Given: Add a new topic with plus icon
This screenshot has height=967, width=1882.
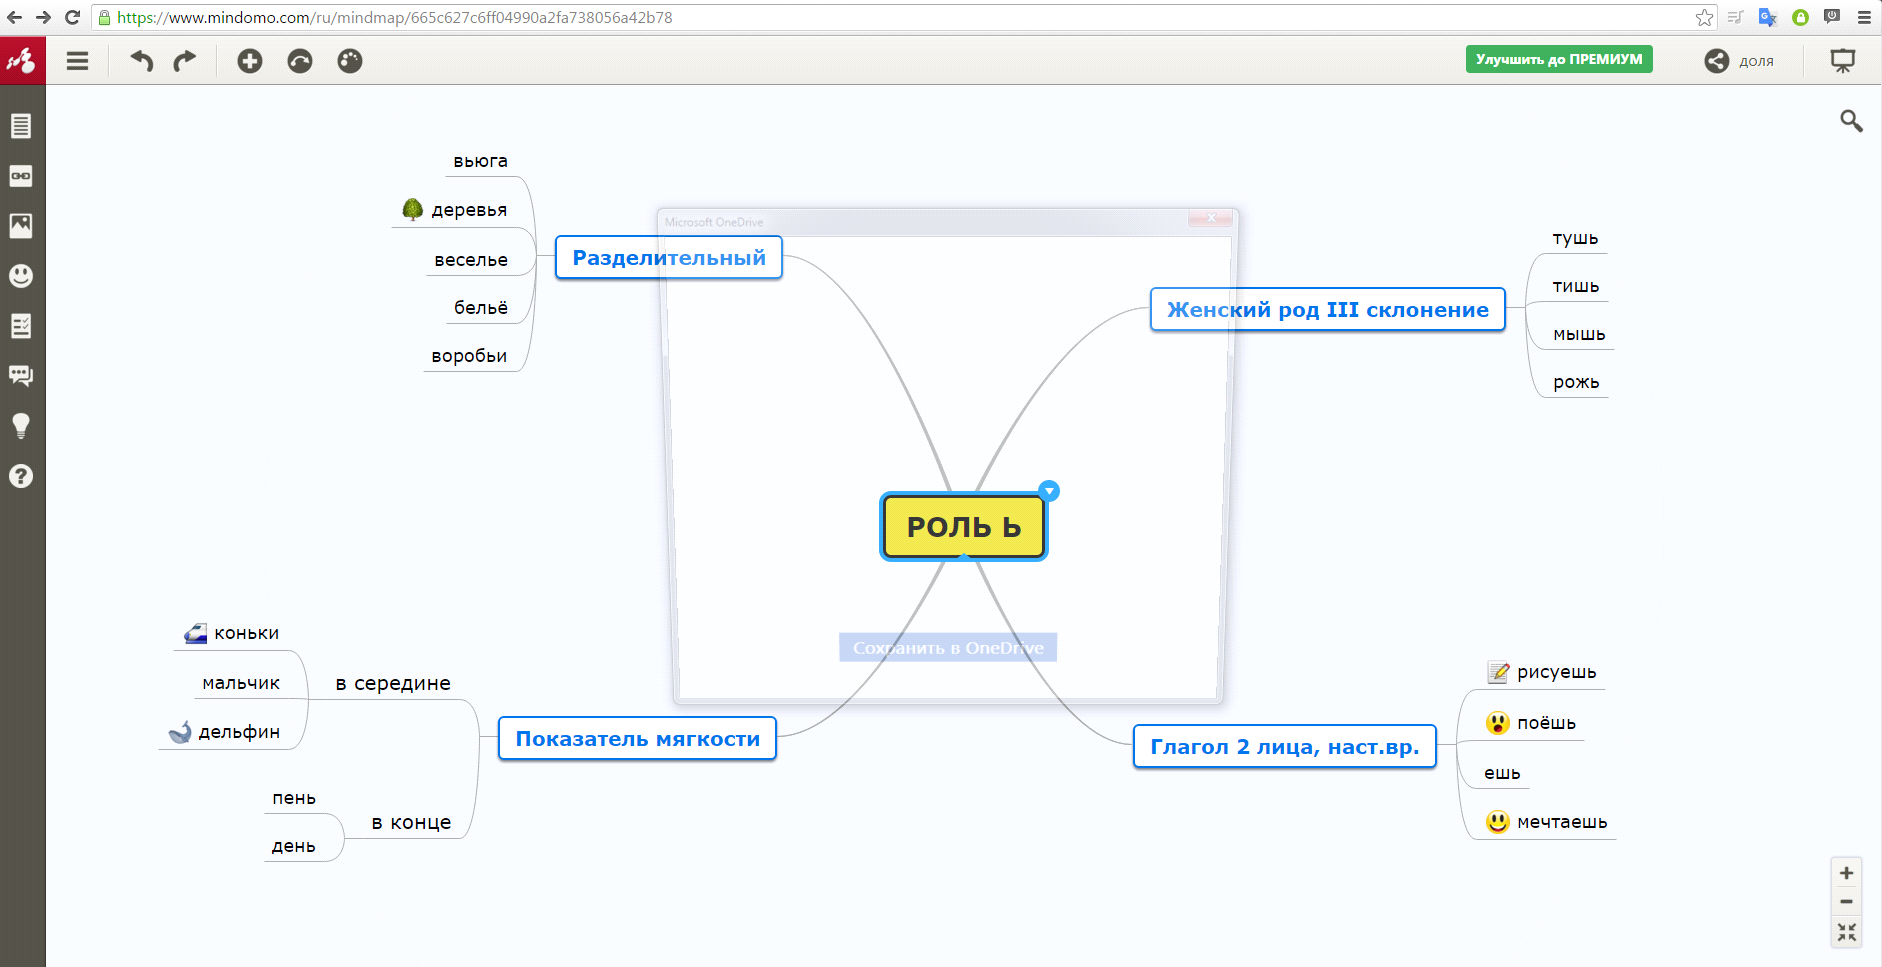Looking at the screenshot, I should (x=250, y=61).
